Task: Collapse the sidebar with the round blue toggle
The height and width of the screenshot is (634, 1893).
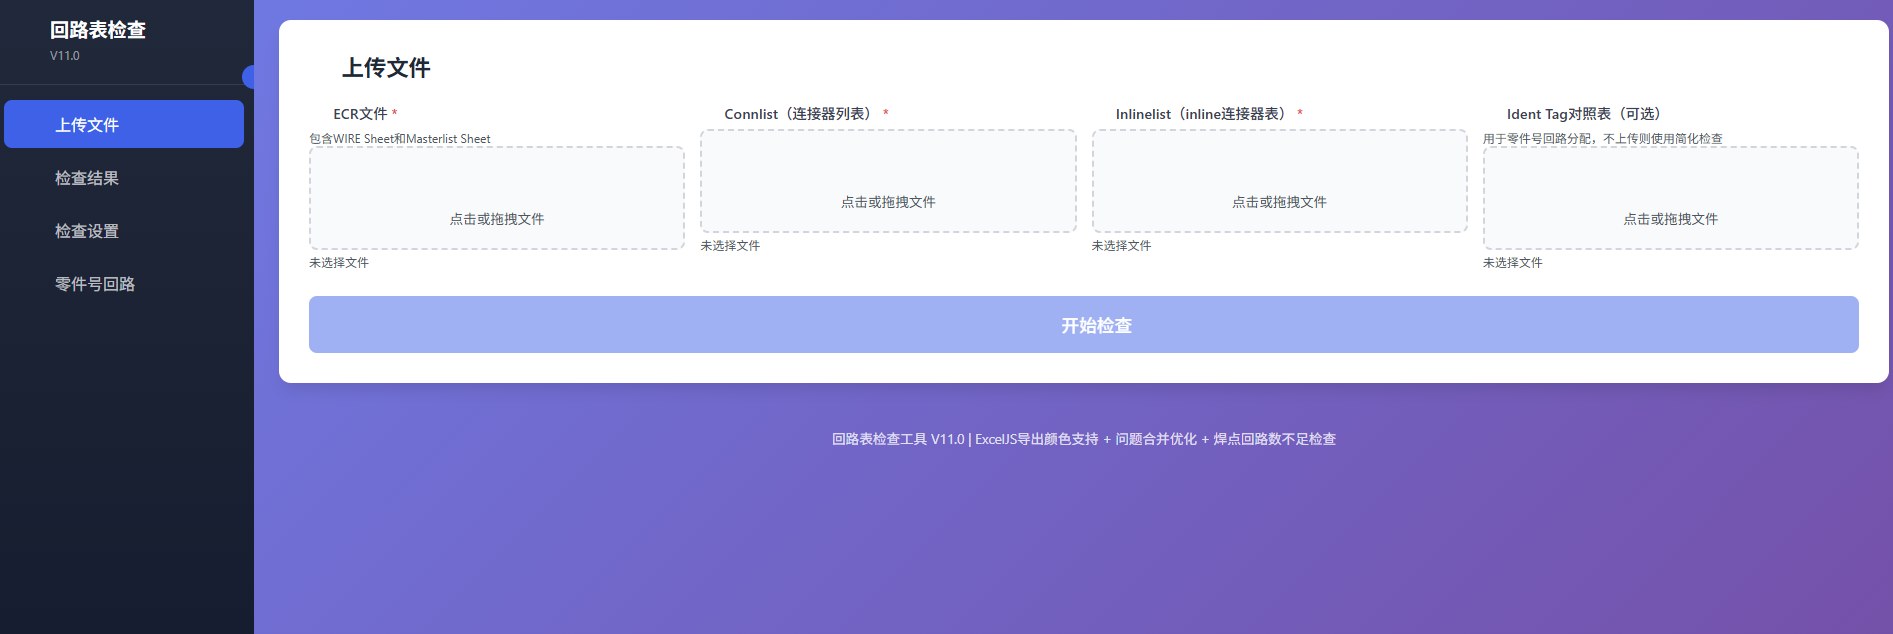Action: tap(249, 77)
